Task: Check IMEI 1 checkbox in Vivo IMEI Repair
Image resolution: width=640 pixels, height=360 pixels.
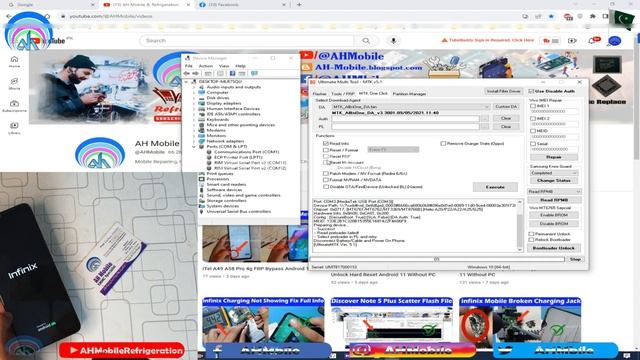Action: 533,106
